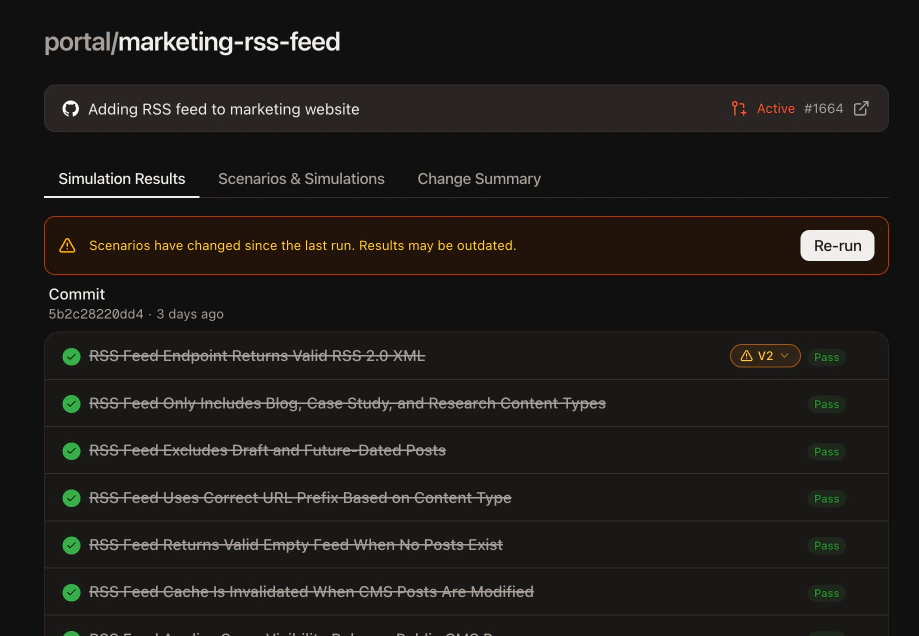Click the commit hash 5b2c28220dd4
Screen dimensions: 919x636
coord(95,314)
